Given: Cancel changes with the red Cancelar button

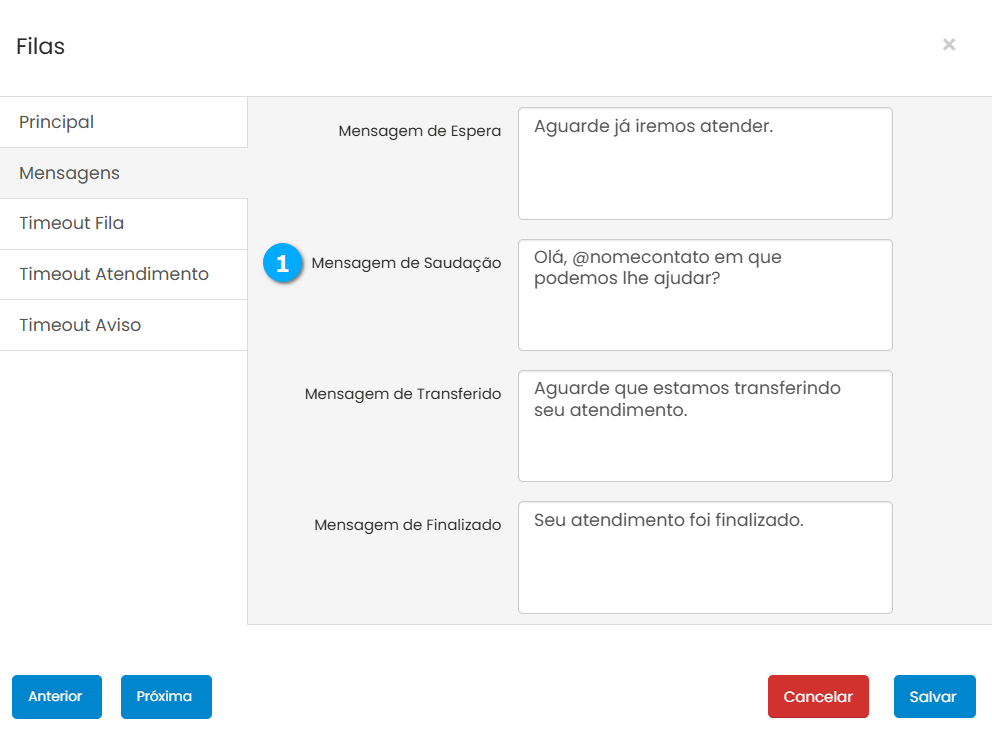Looking at the screenshot, I should (x=818, y=697).
